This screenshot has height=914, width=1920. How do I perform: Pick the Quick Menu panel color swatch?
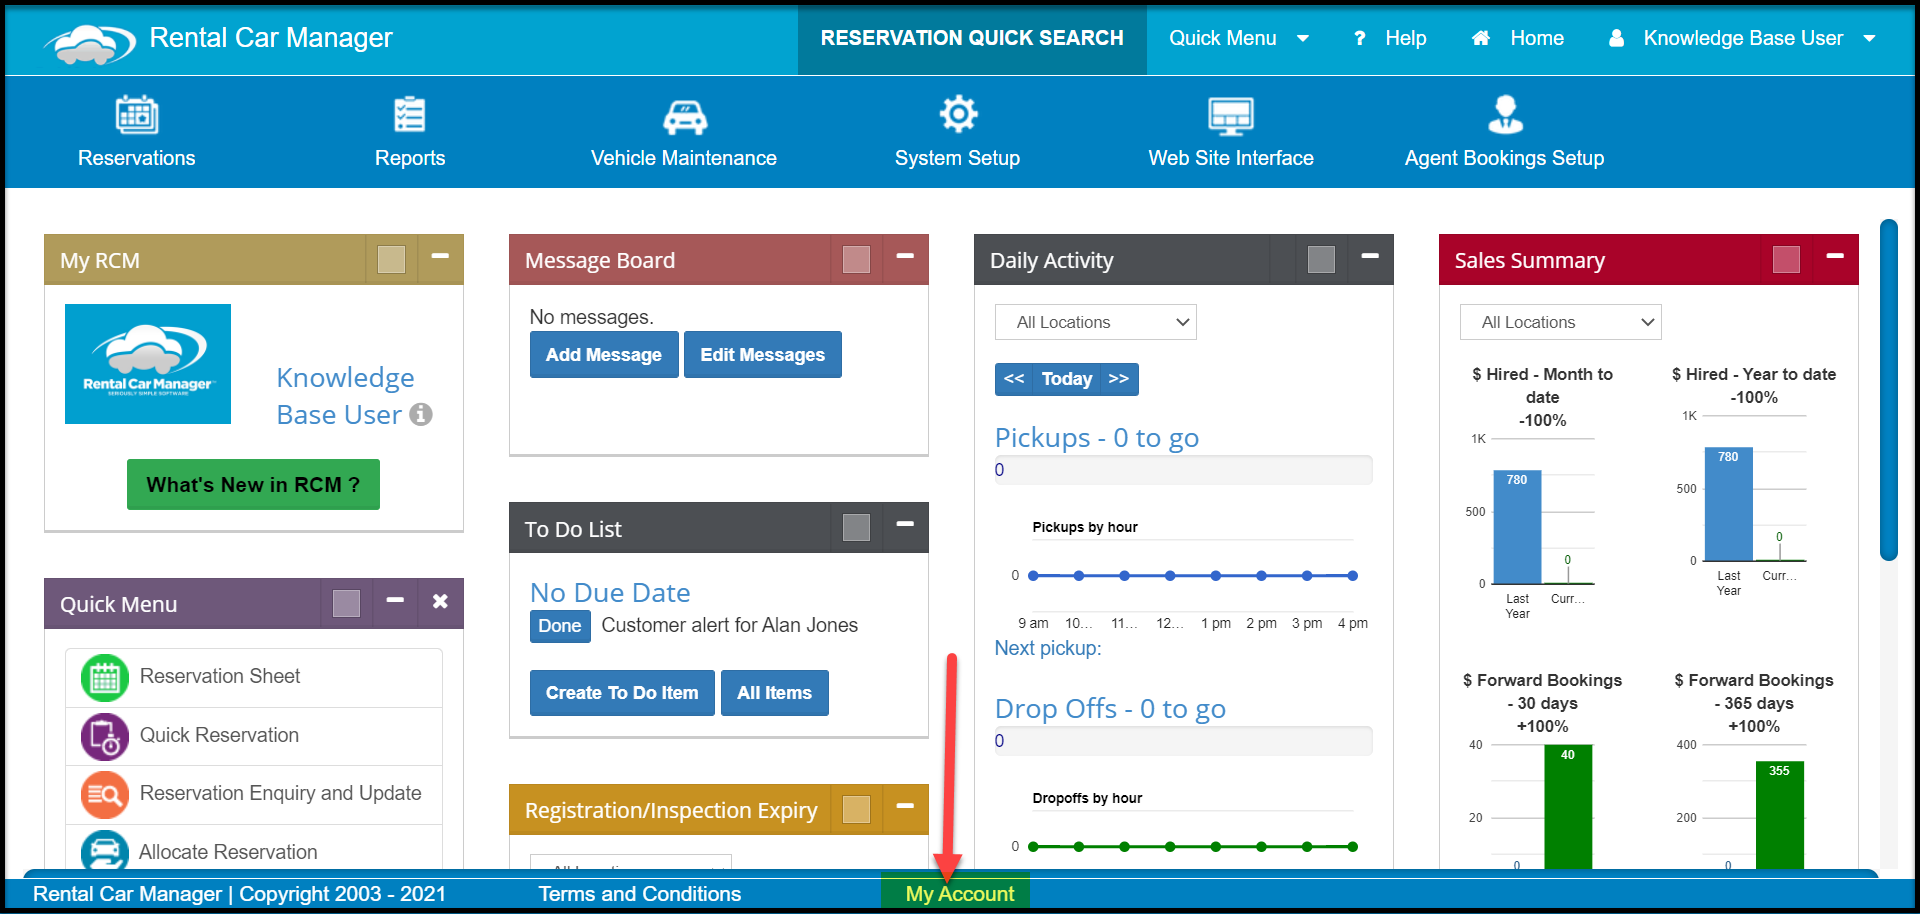point(346,603)
